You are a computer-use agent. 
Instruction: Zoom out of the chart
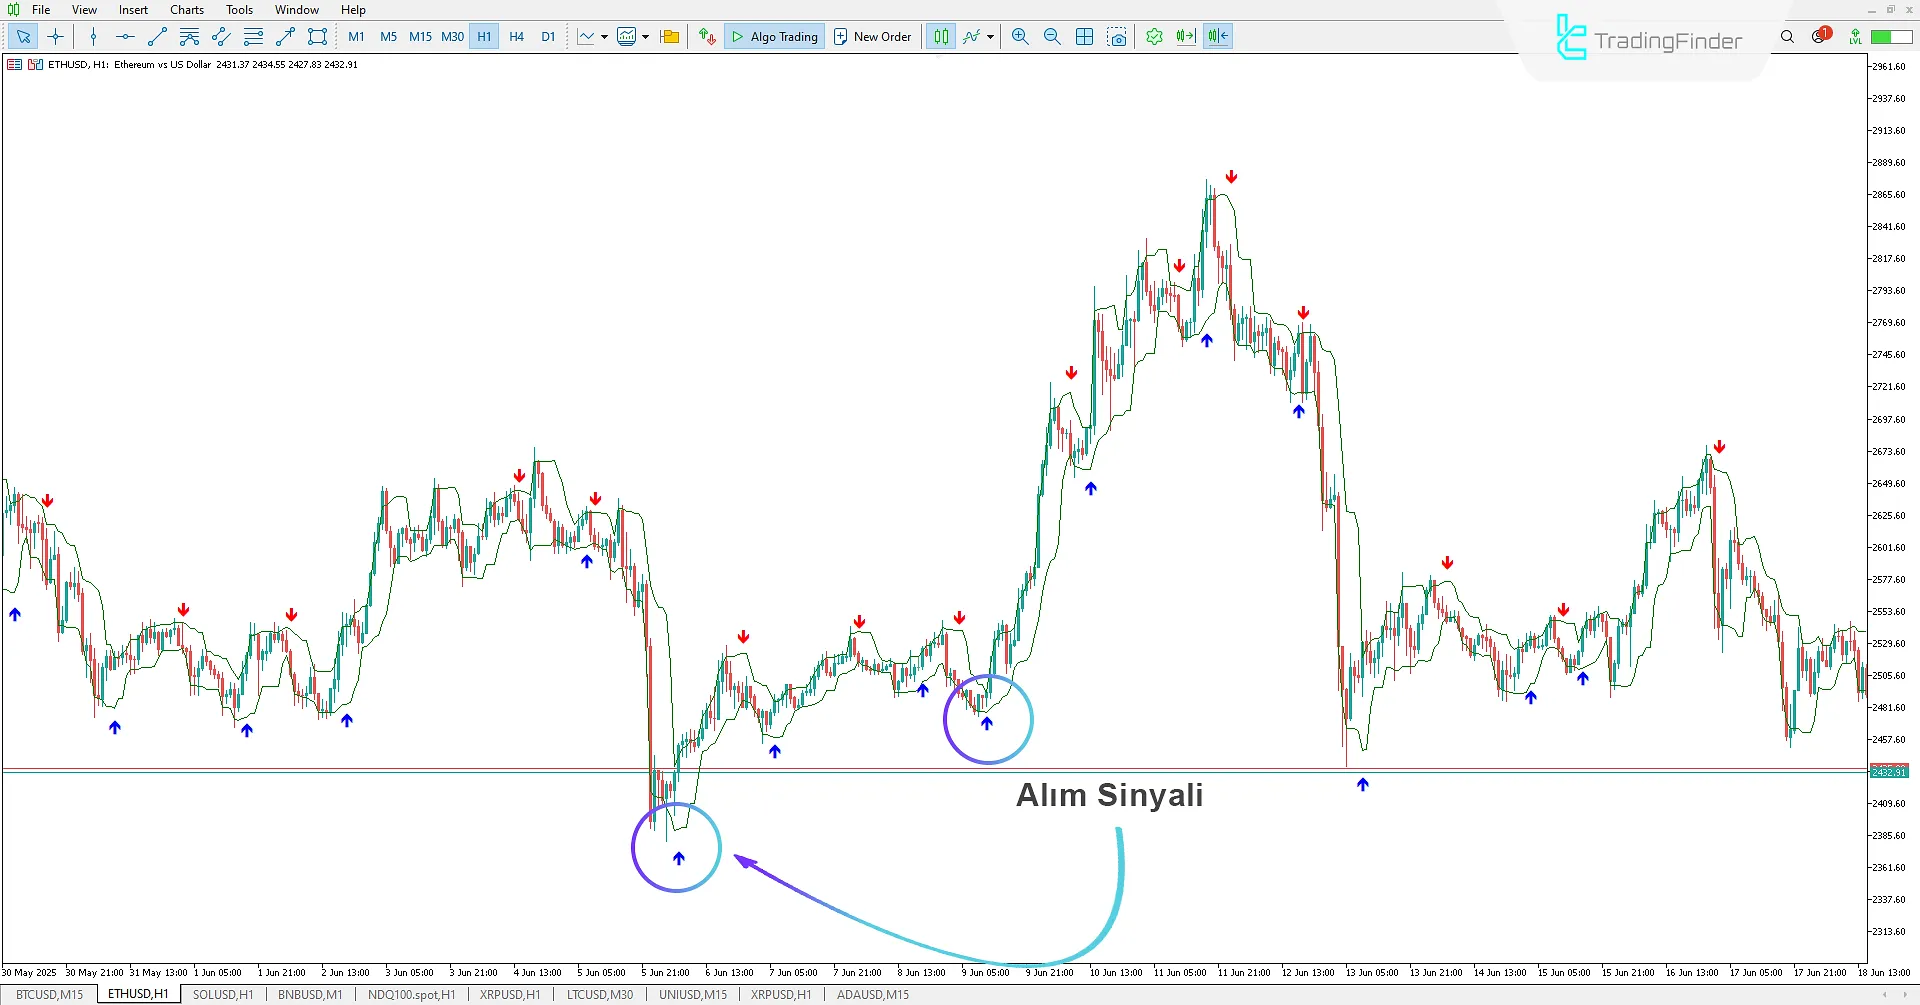coord(1051,36)
